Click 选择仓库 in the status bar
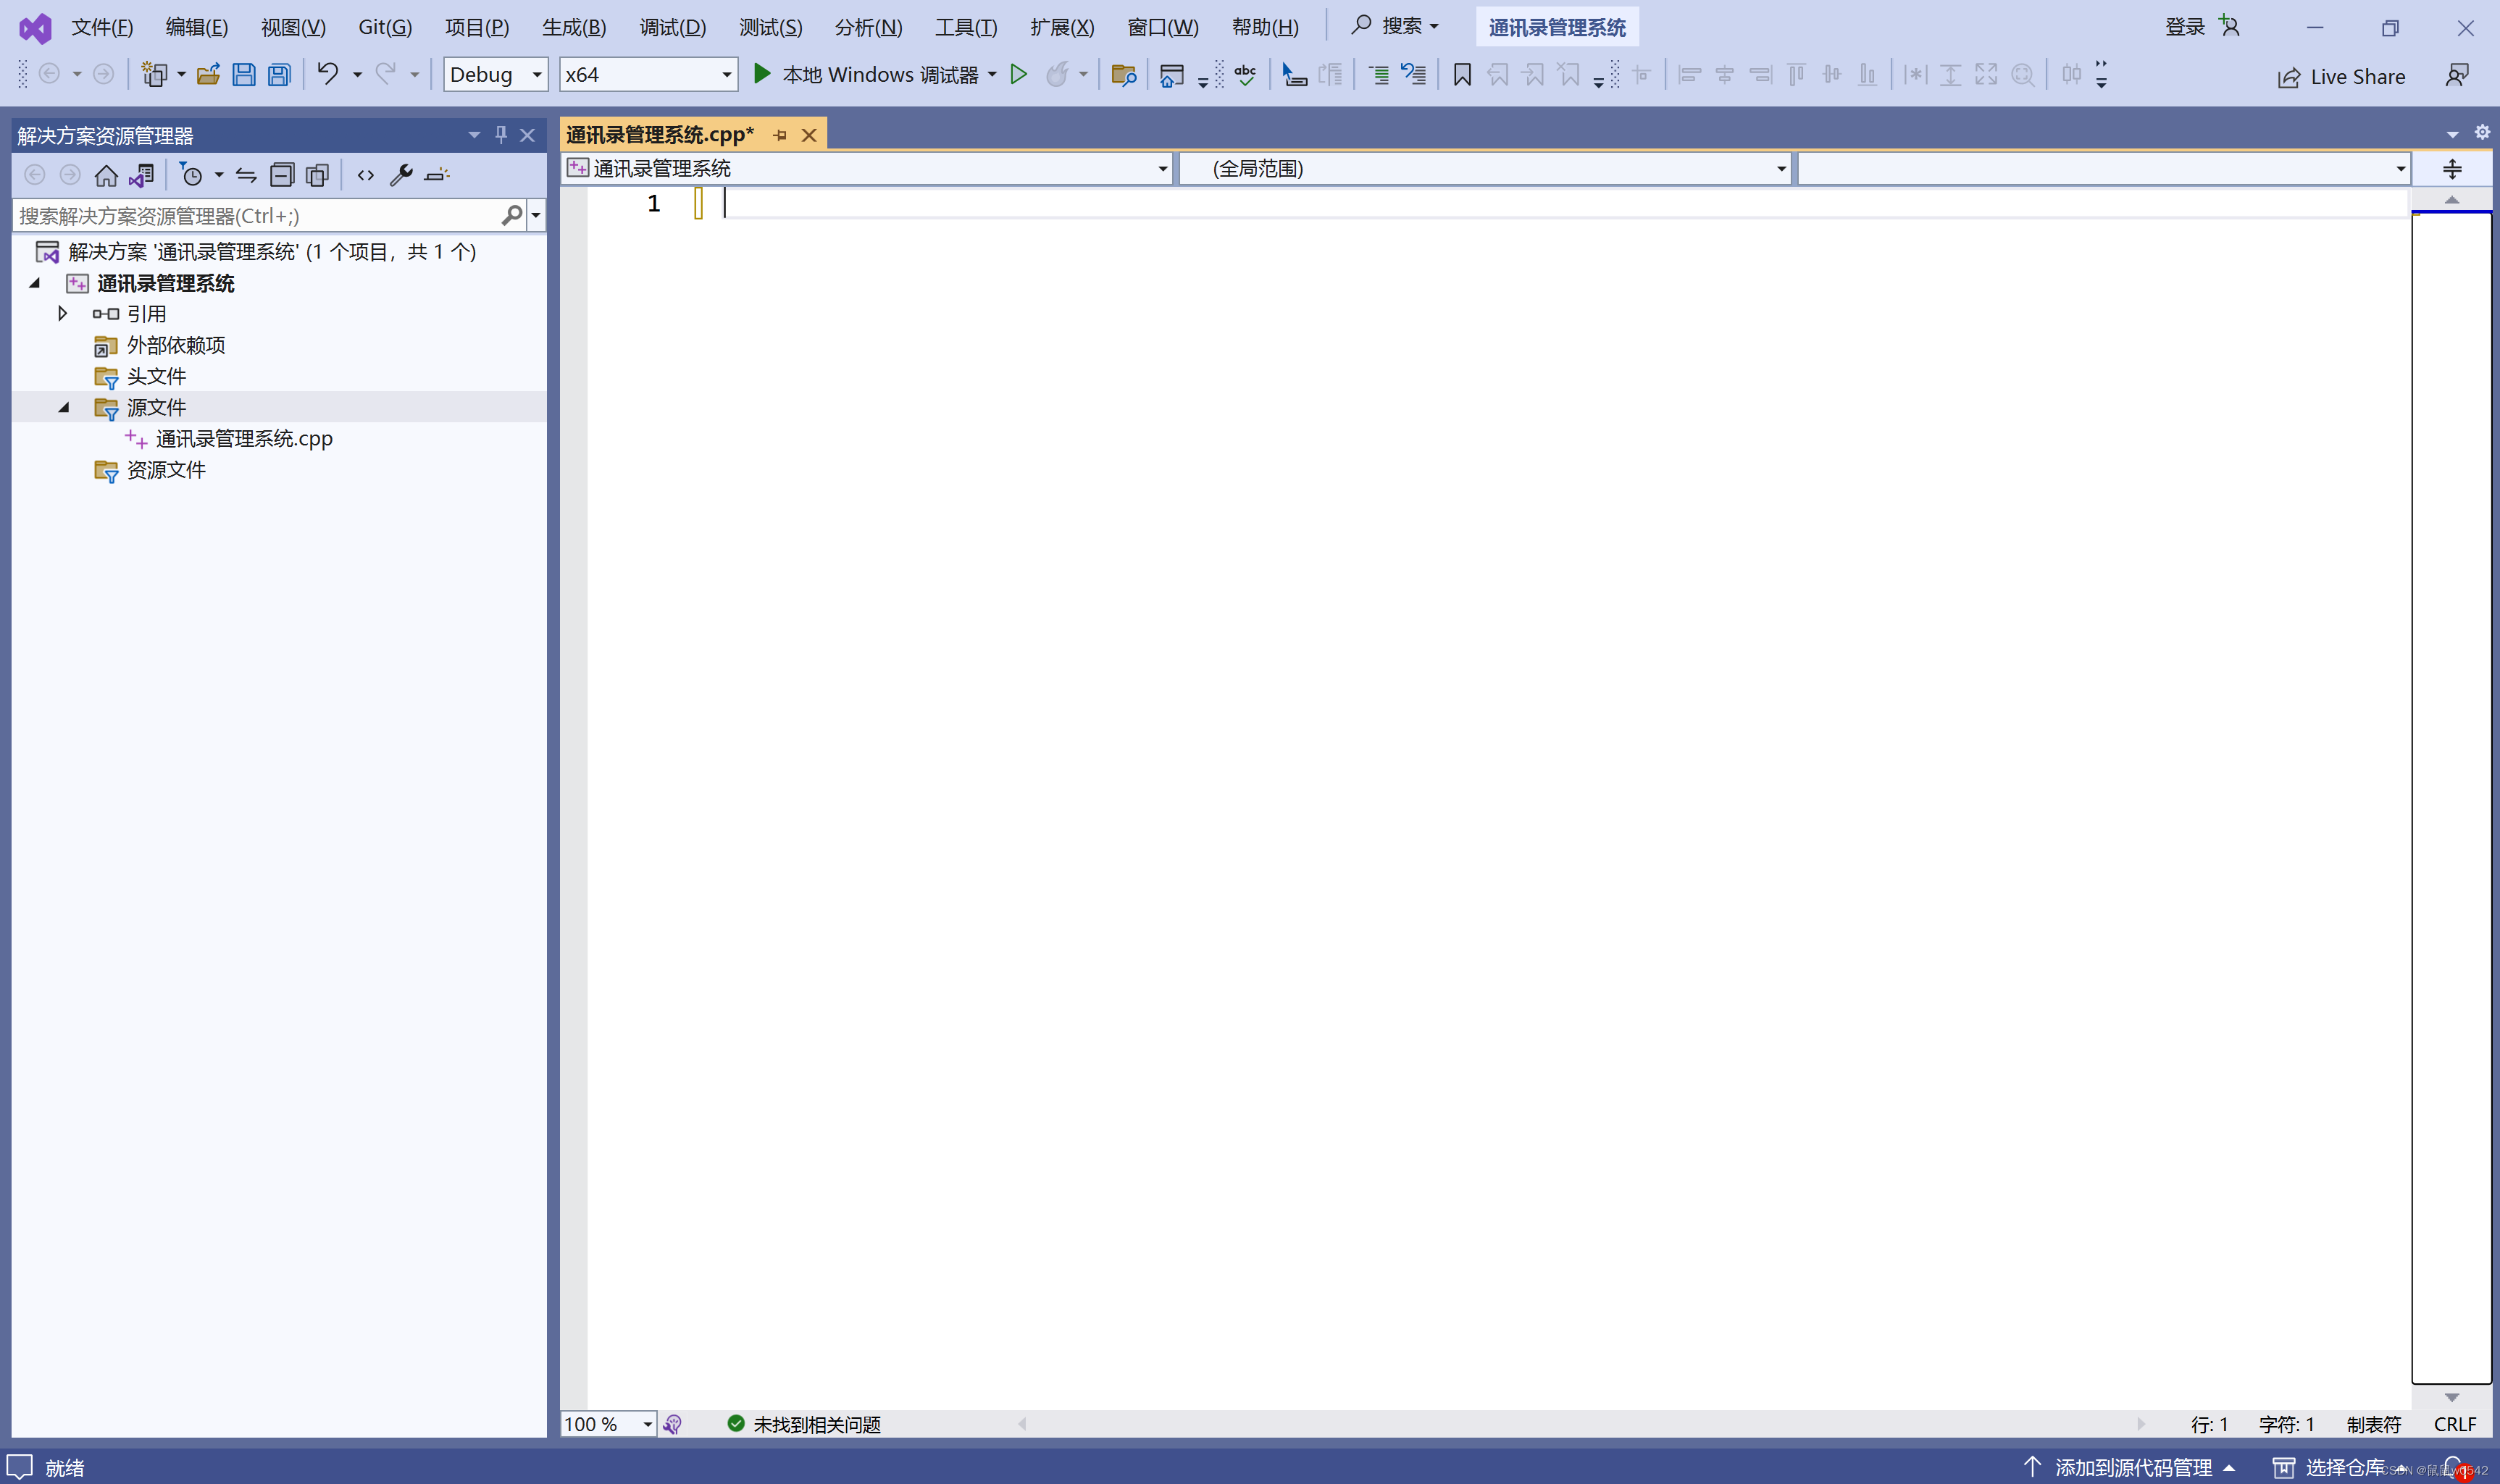This screenshot has height=1484, width=2500. pyautogui.click(x=2340, y=1467)
